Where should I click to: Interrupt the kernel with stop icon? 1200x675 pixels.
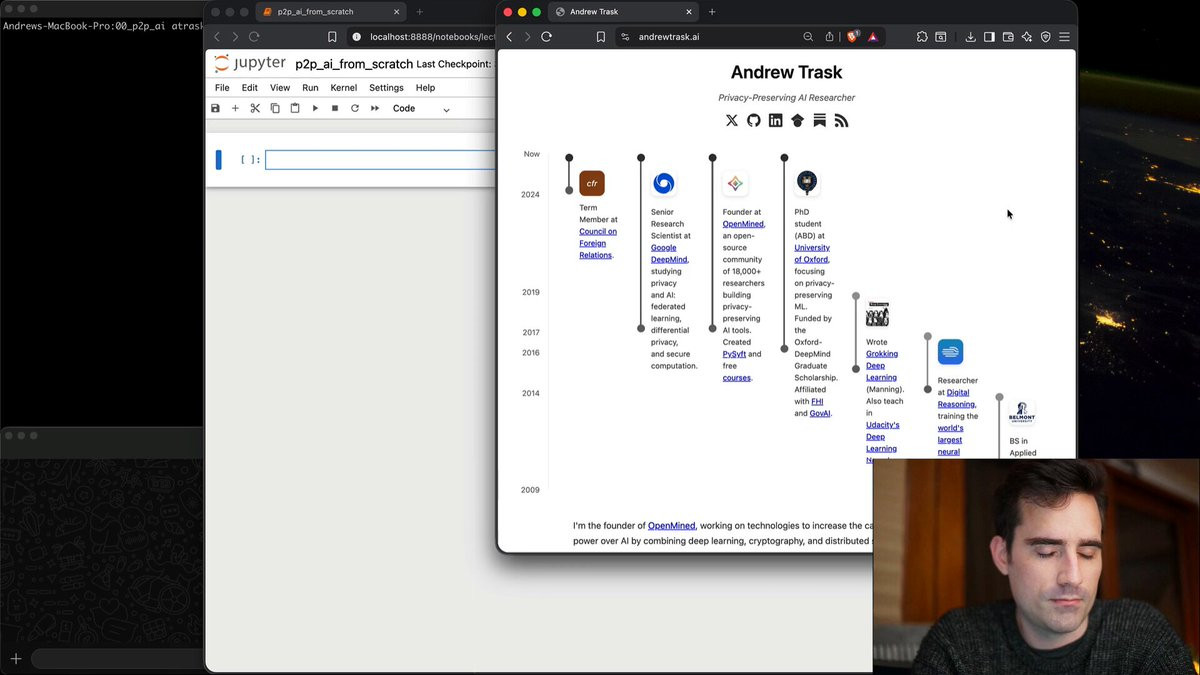[x=335, y=108]
